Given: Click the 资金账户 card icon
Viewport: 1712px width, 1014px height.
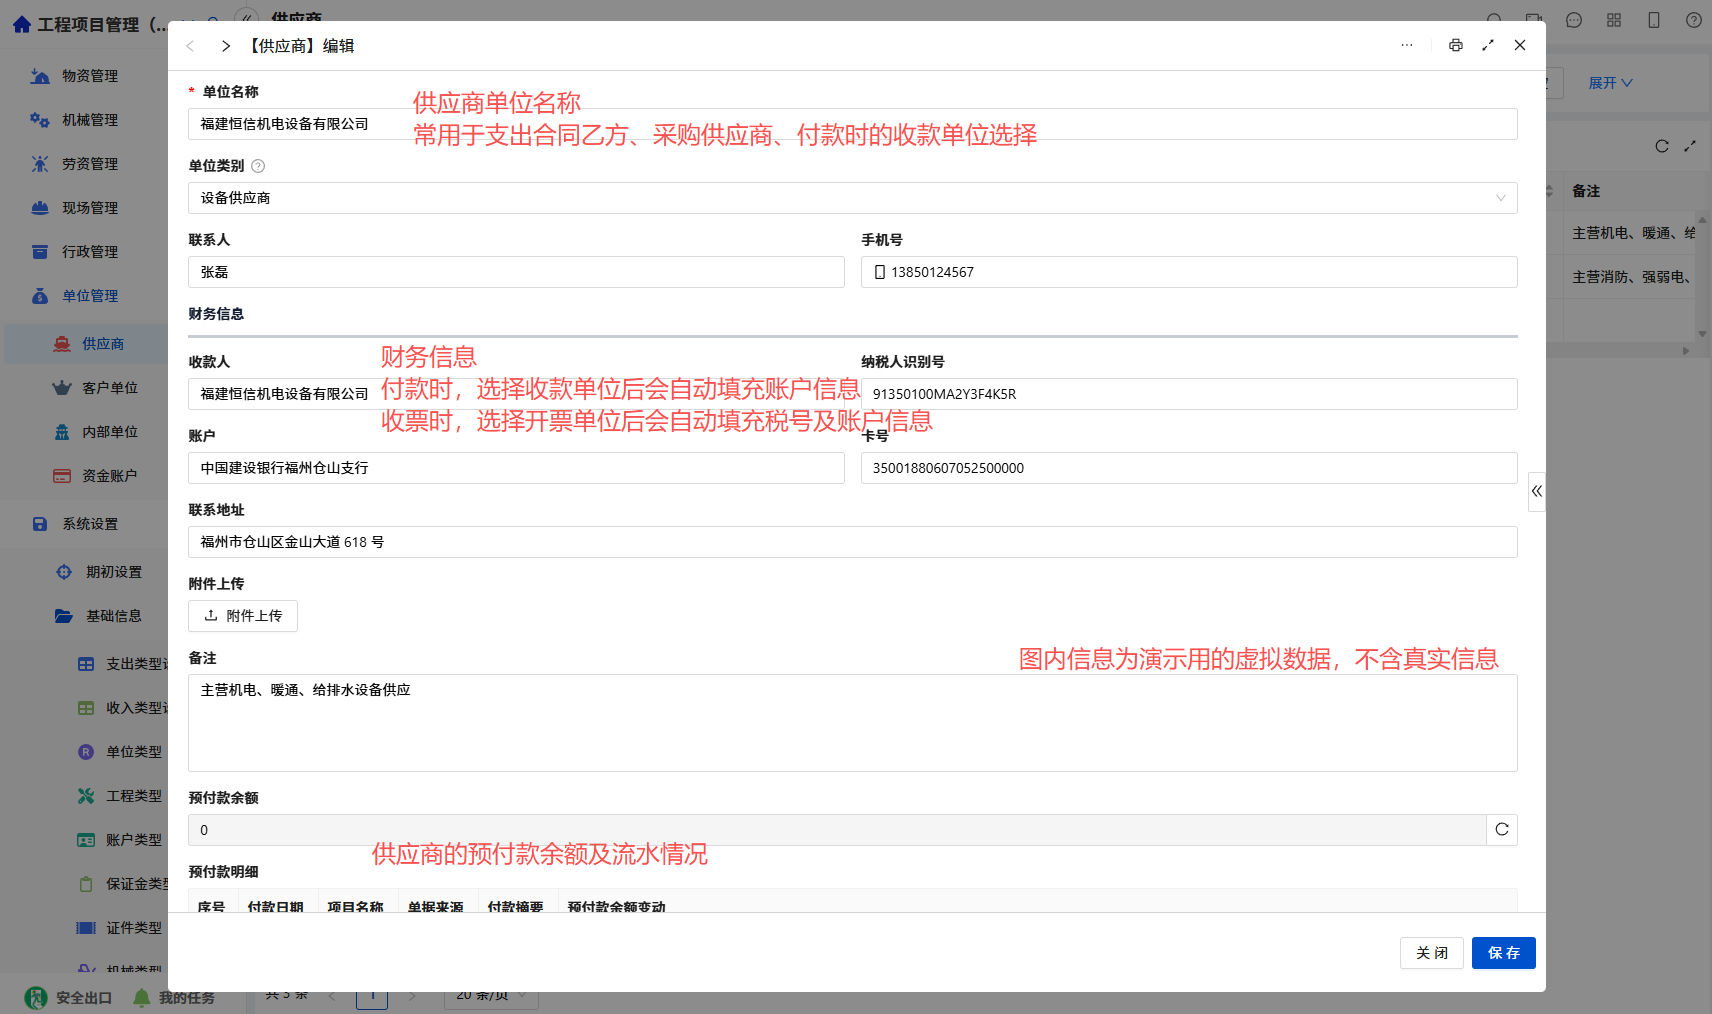Looking at the screenshot, I should [x=62, y=476].
